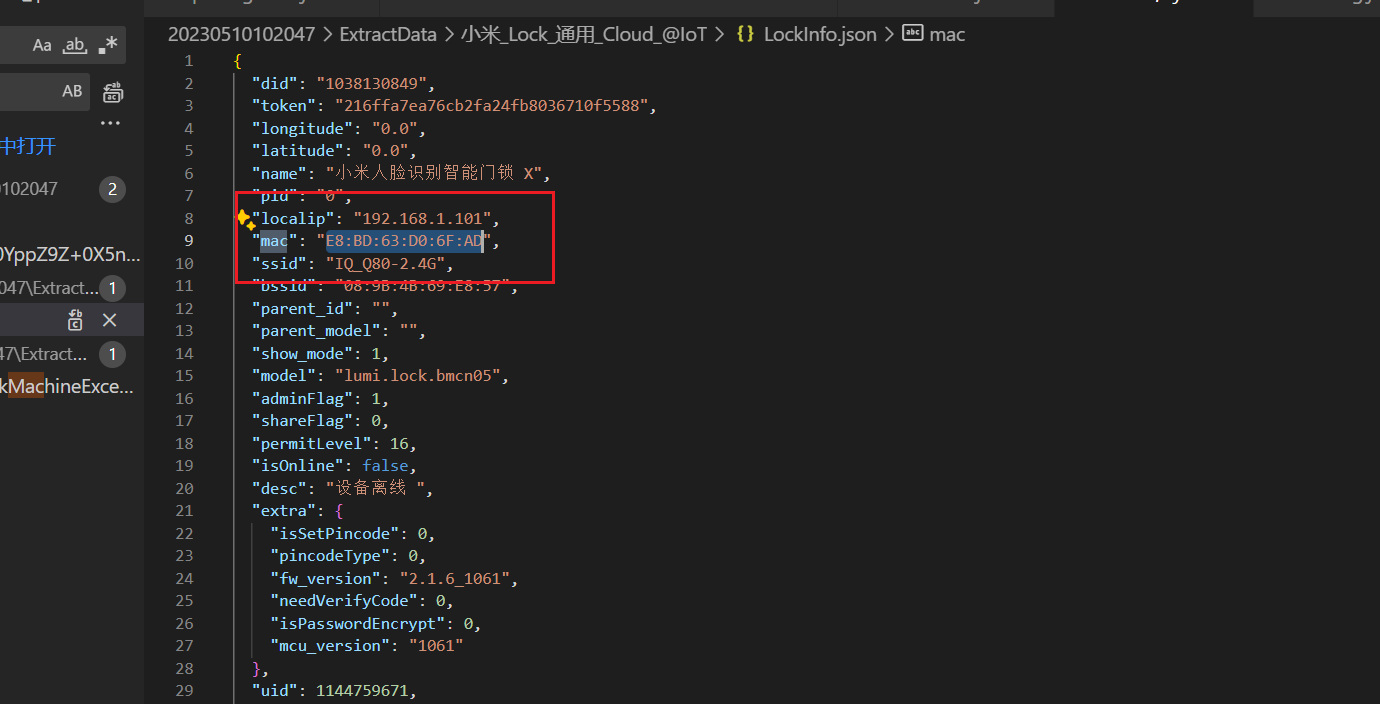Toggle Preserve Case in replace field
1380x704 pixels.
pyautogui.click(x=72, y=91)
